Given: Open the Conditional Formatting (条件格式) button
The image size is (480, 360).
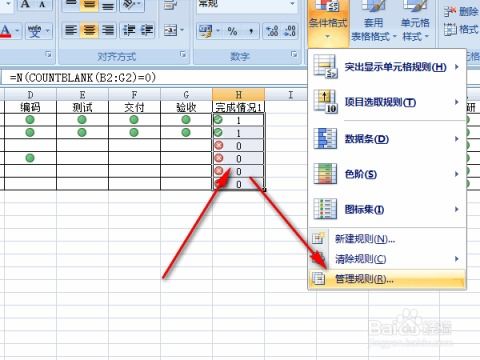Looking at the screenshot, I should (x=328, y=22).
